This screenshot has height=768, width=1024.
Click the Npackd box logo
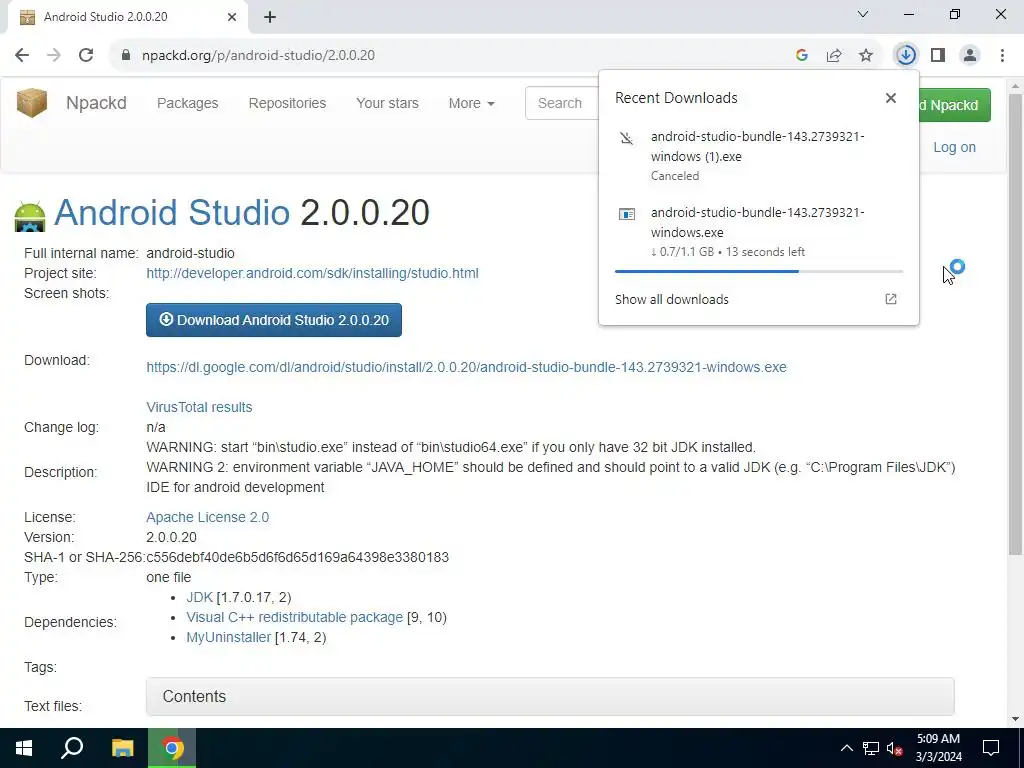click(x=31, y=103)
